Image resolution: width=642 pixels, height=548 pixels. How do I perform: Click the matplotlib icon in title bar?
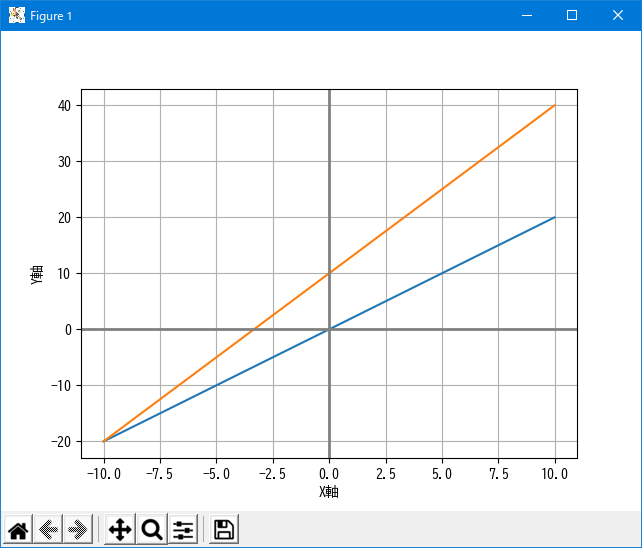(x=17, y=16)
